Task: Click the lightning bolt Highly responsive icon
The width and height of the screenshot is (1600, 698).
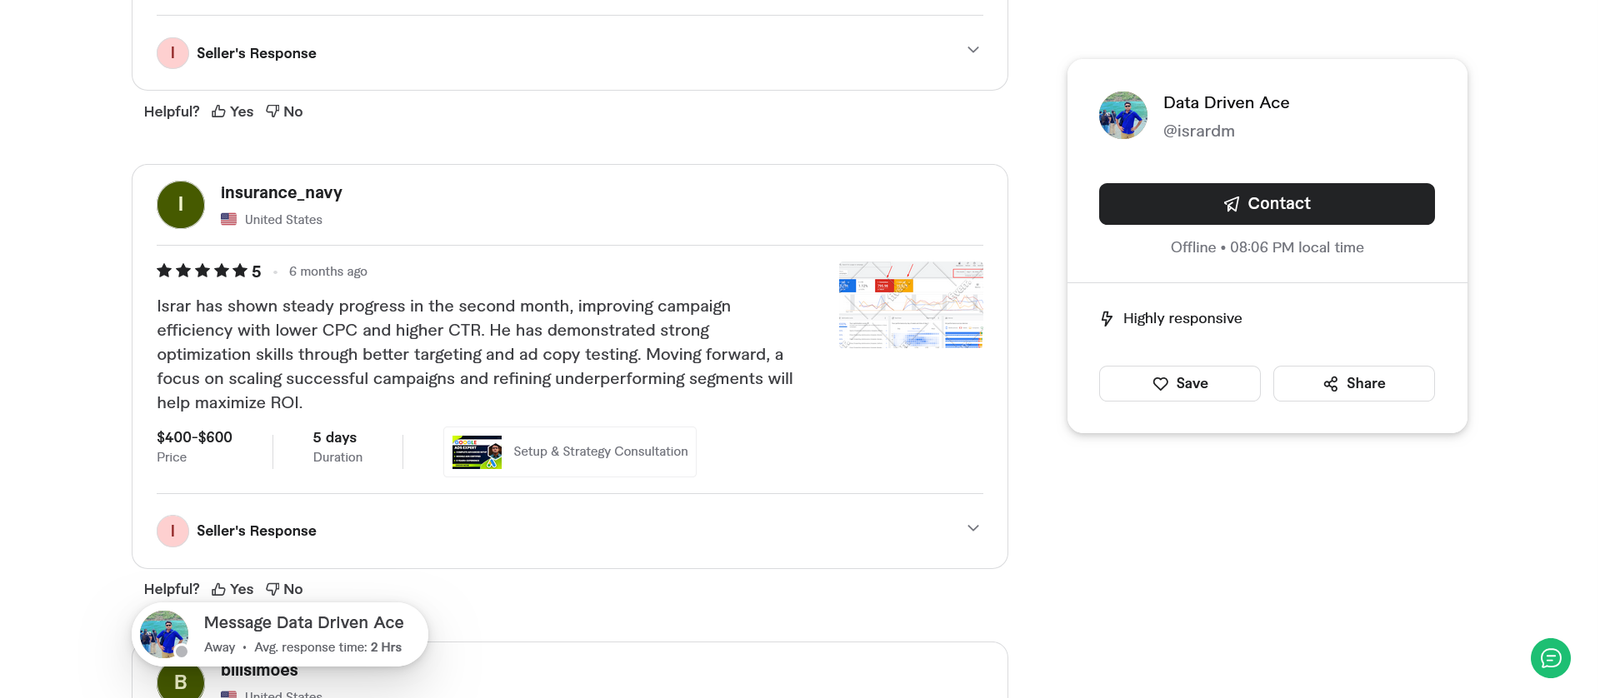Action: 1106,318
